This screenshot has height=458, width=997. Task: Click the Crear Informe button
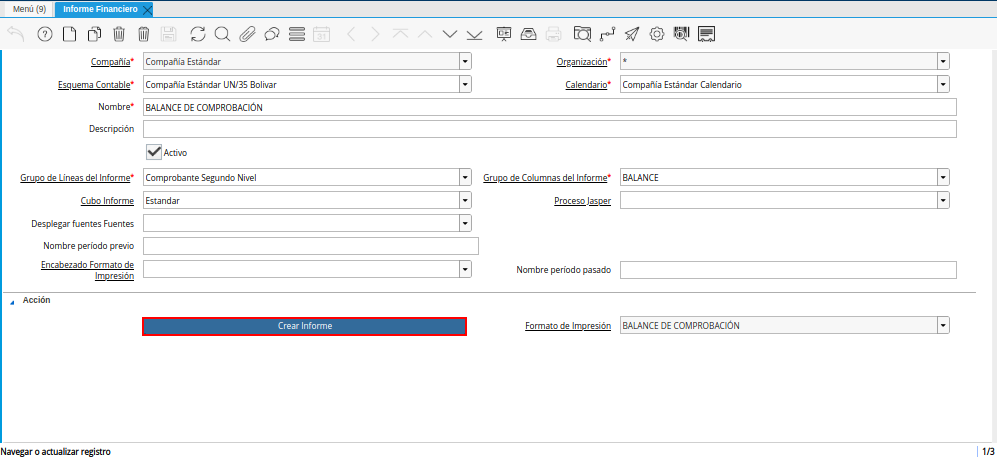304,326
